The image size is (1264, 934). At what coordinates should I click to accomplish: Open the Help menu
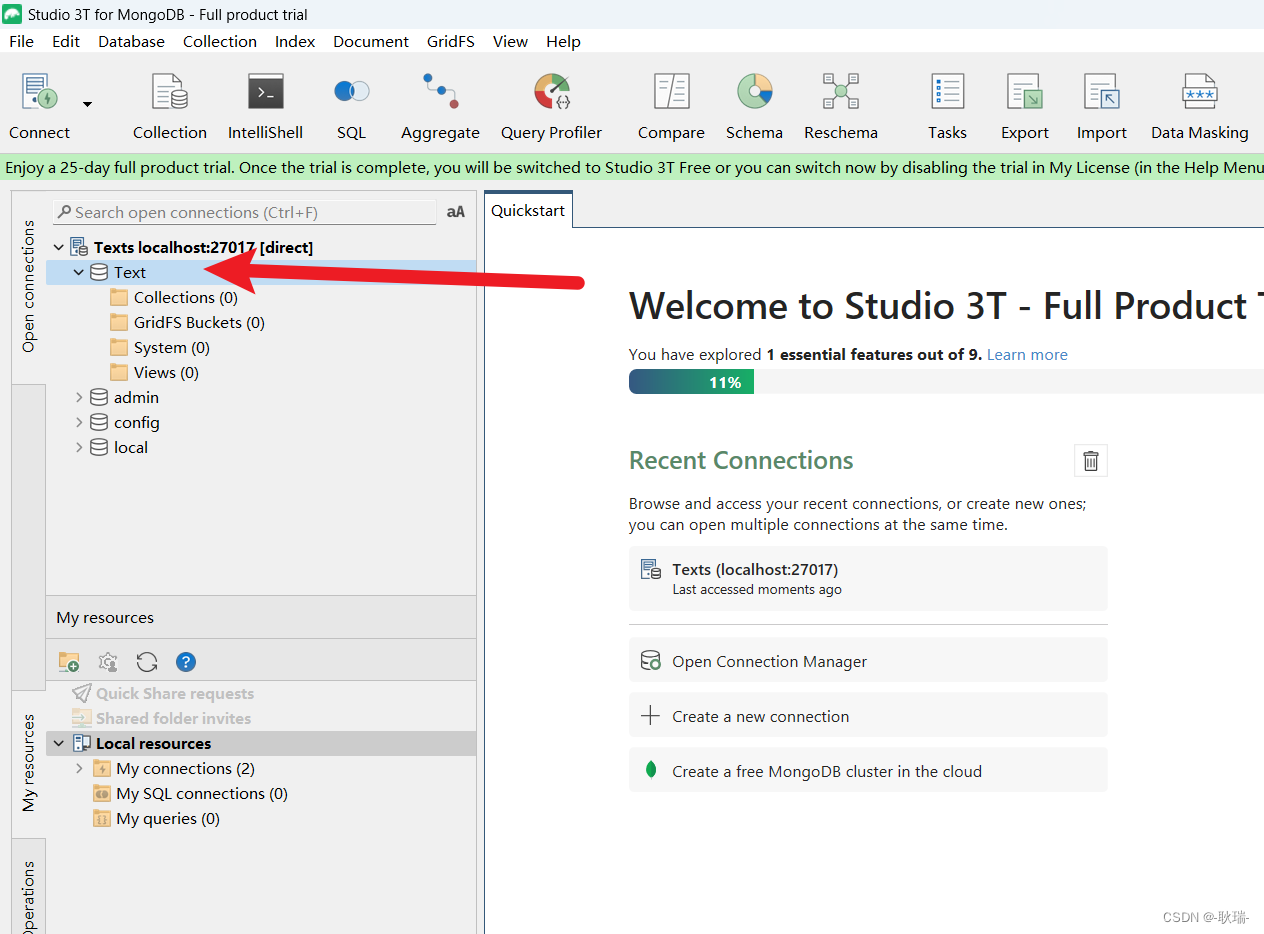click(563, 41)
